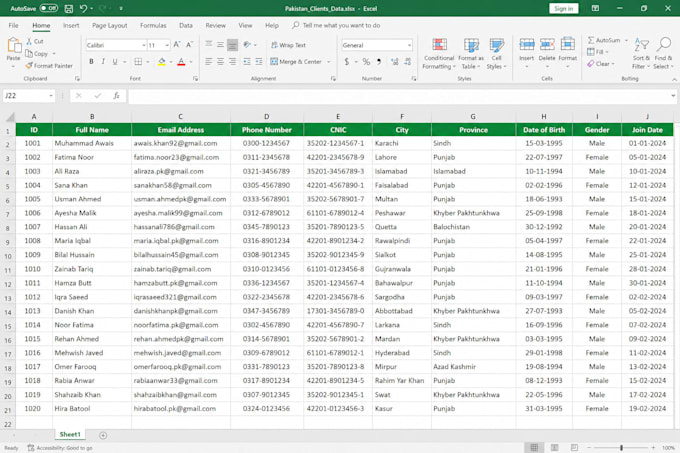Switch to Page Layout view in status bar
The image size is (680, 453).
pos(554,447)
